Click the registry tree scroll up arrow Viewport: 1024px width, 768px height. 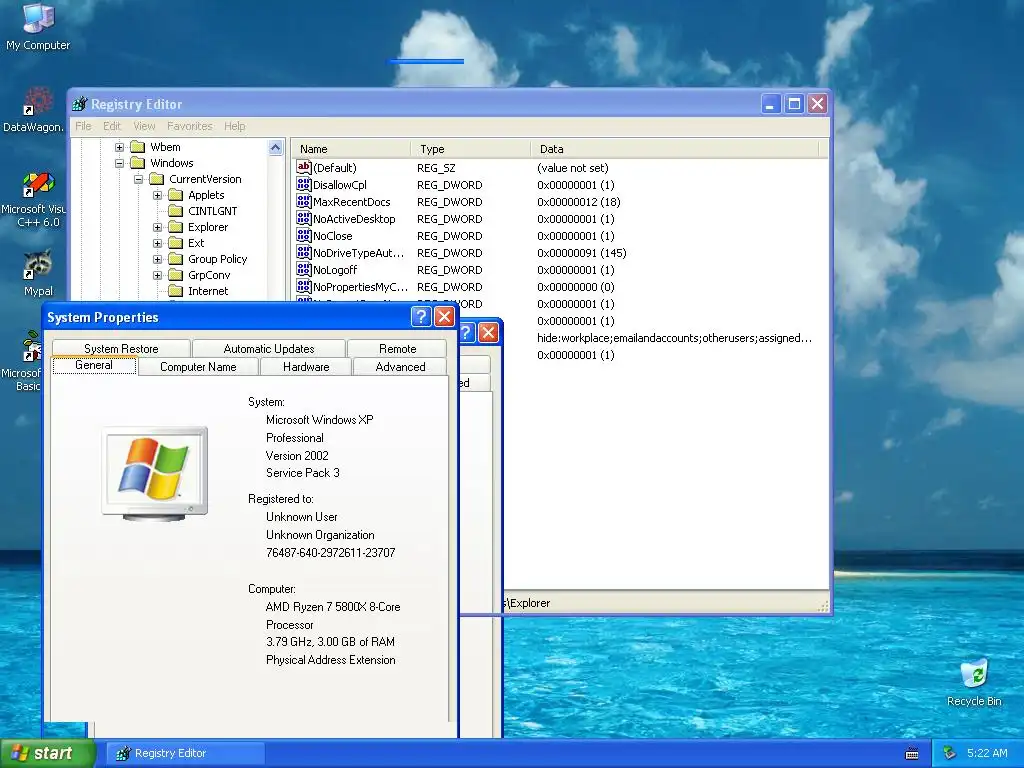[276, 148]
